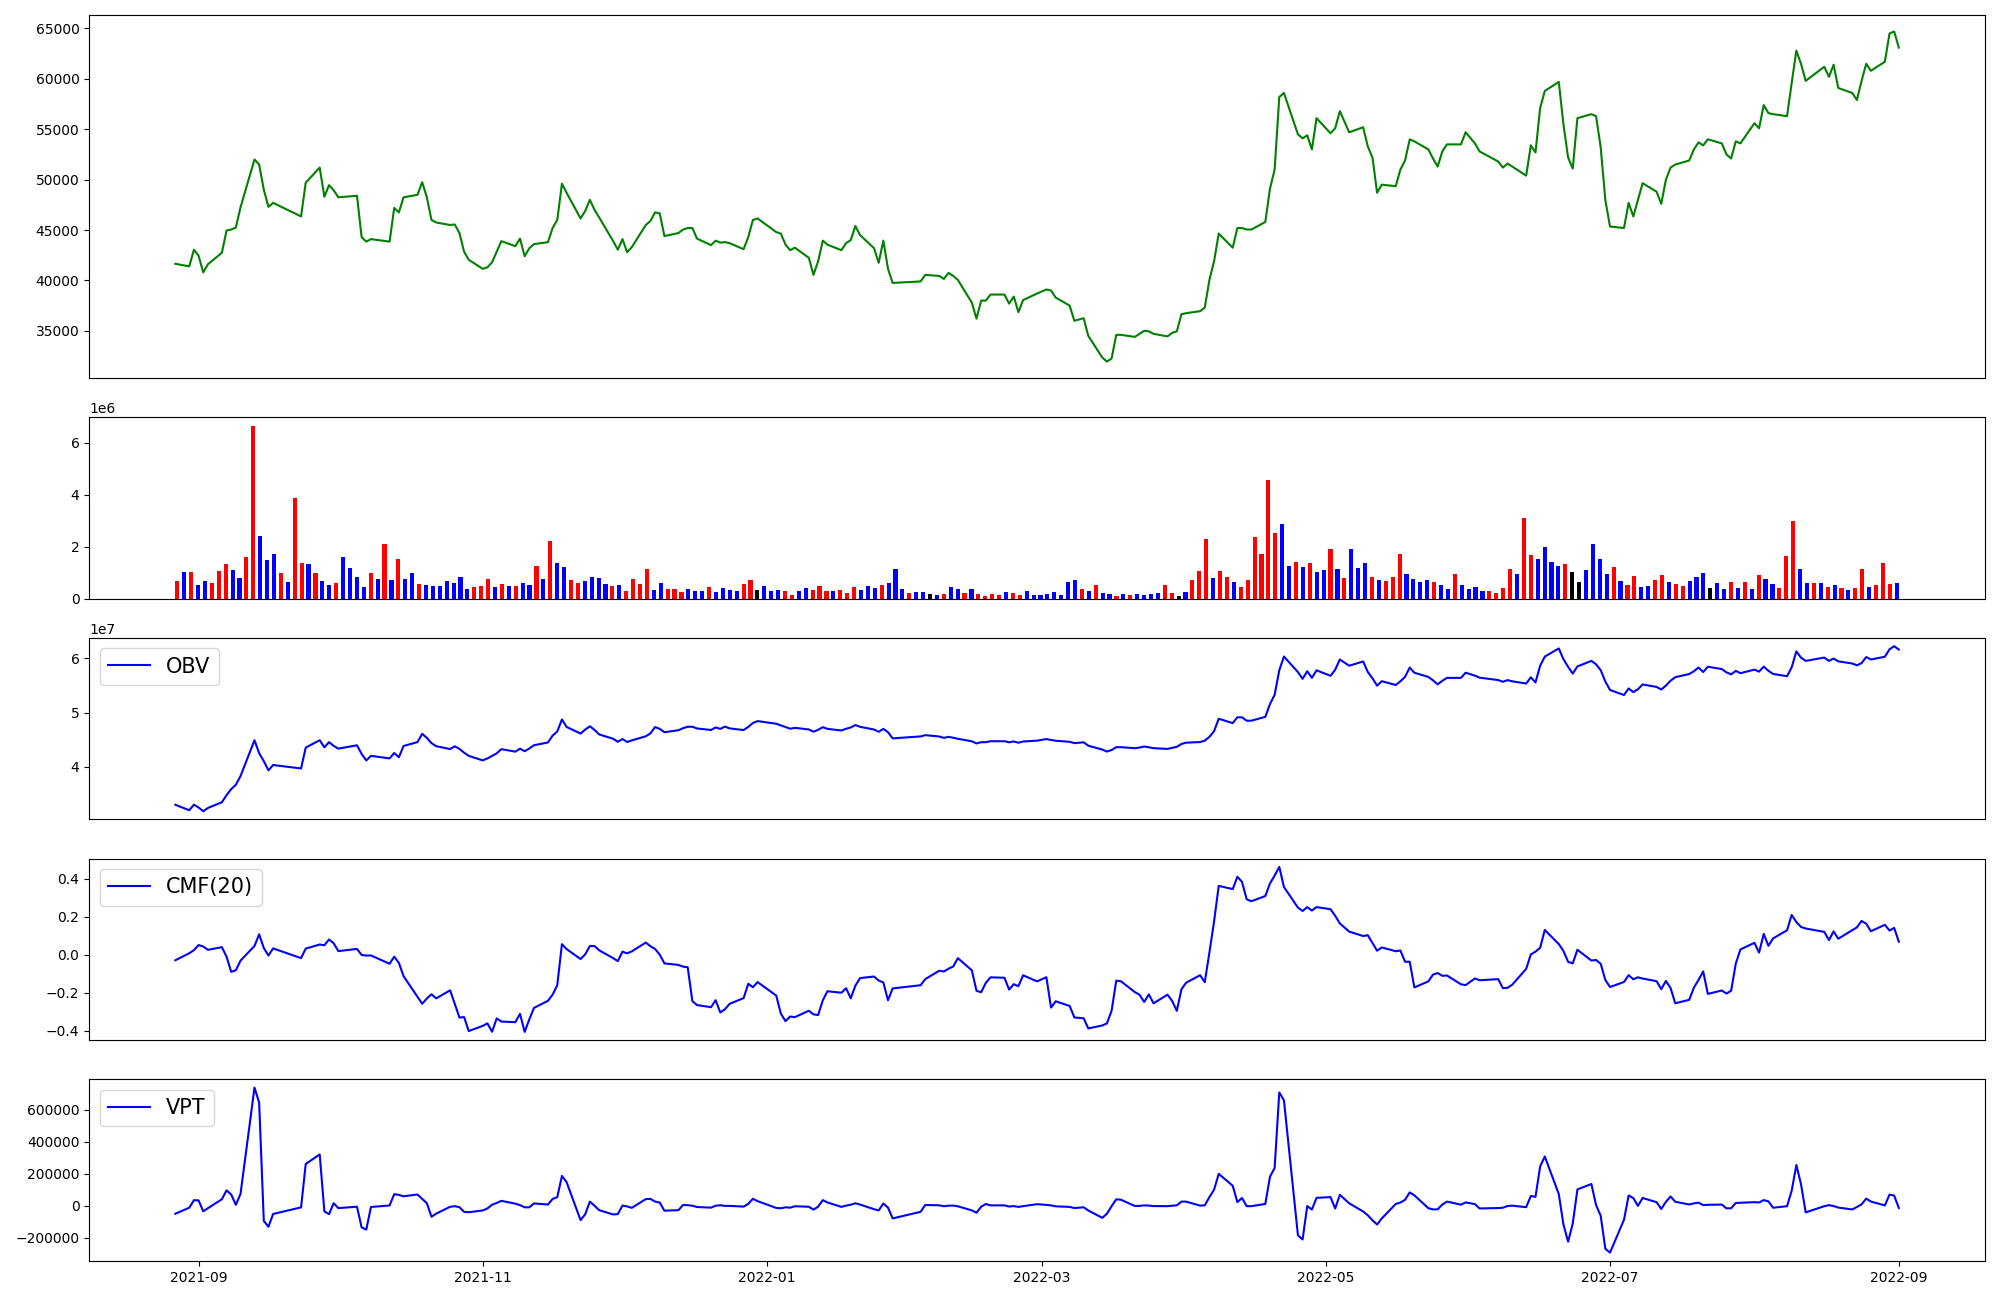Click the OBV legend label
This screenshot has height=1300, width=2000.
[x=187, y=666]
